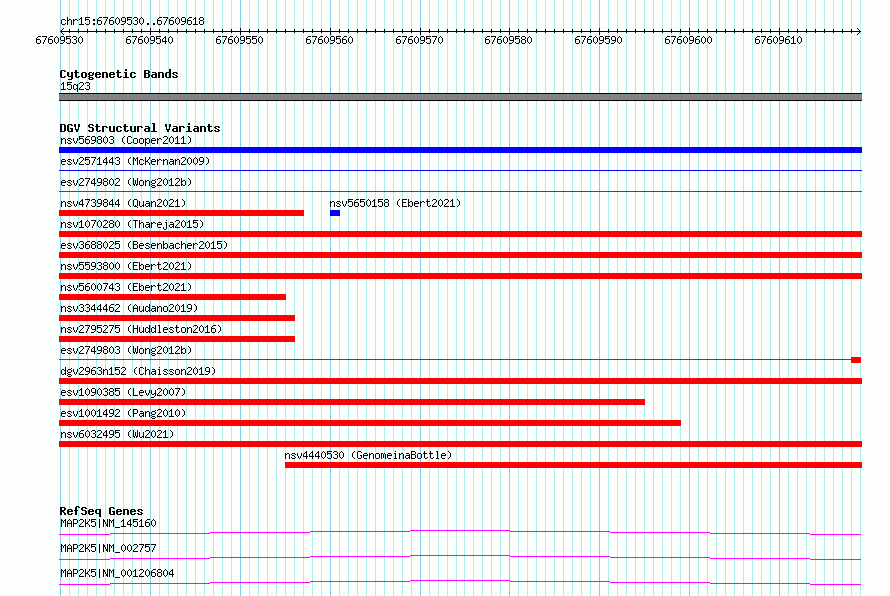Click the red nsv1070280 variant bar

[x=460, y=234]
